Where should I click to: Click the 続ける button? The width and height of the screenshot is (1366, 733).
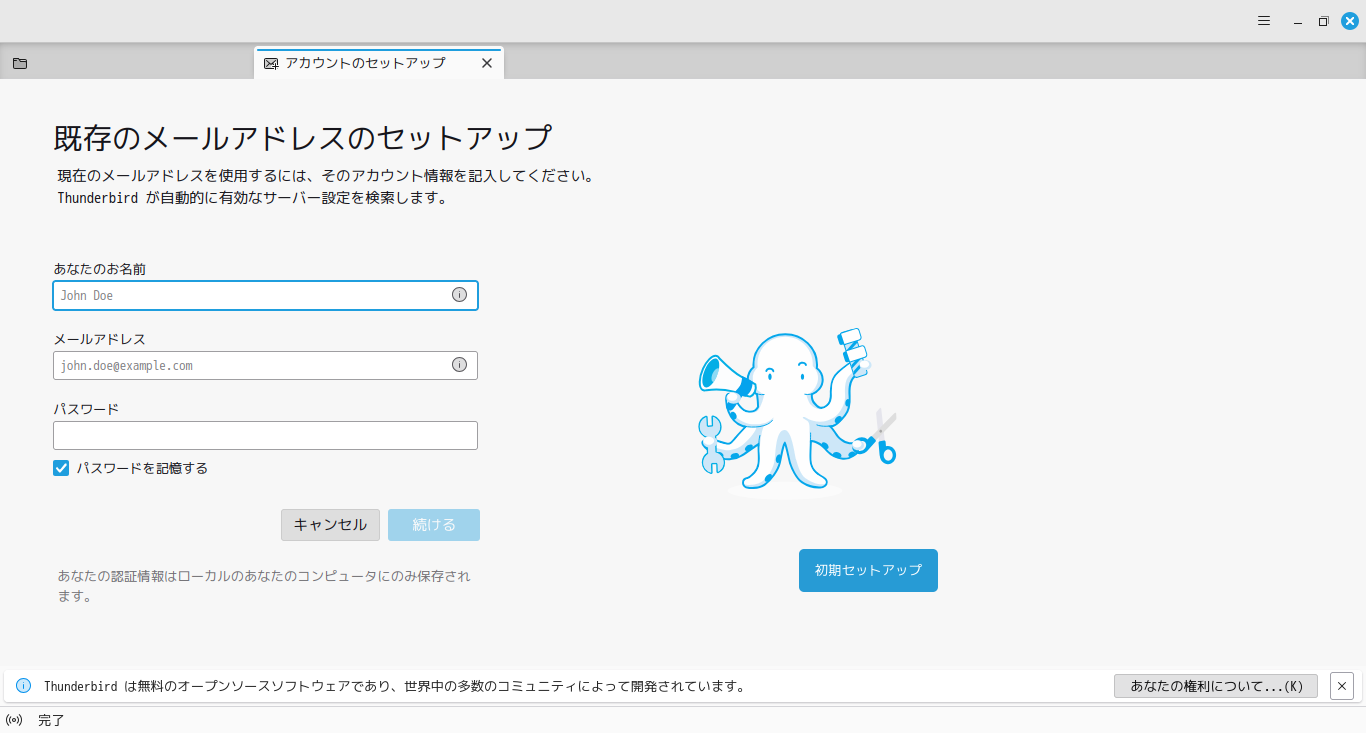coord(433,524)
